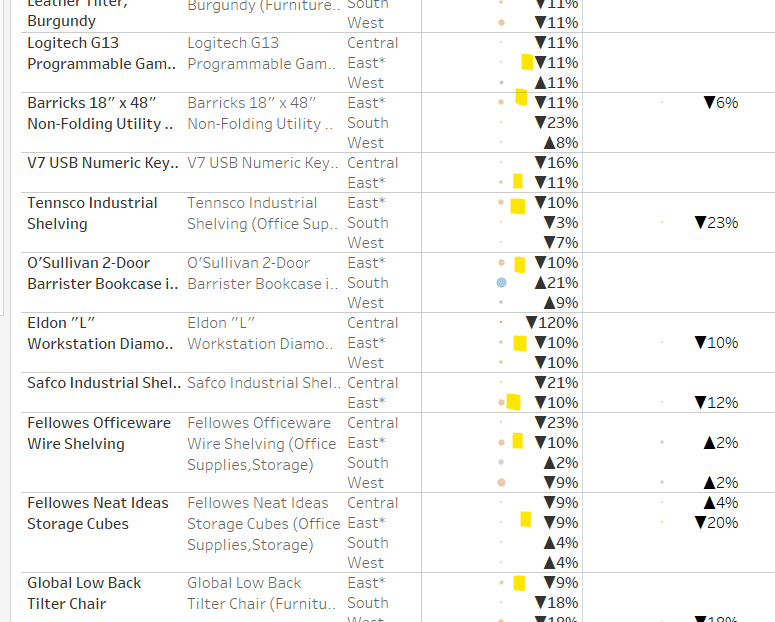Select first-column Logitech G13 Programmable product label
The height and width of the screenshot is (622, 775).
coord(102,53)
